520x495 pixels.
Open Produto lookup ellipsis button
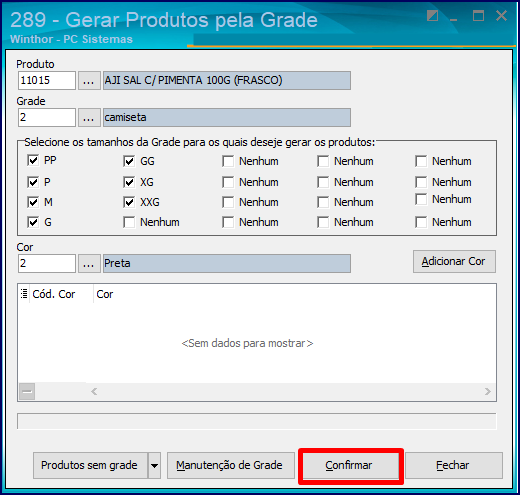89,81
